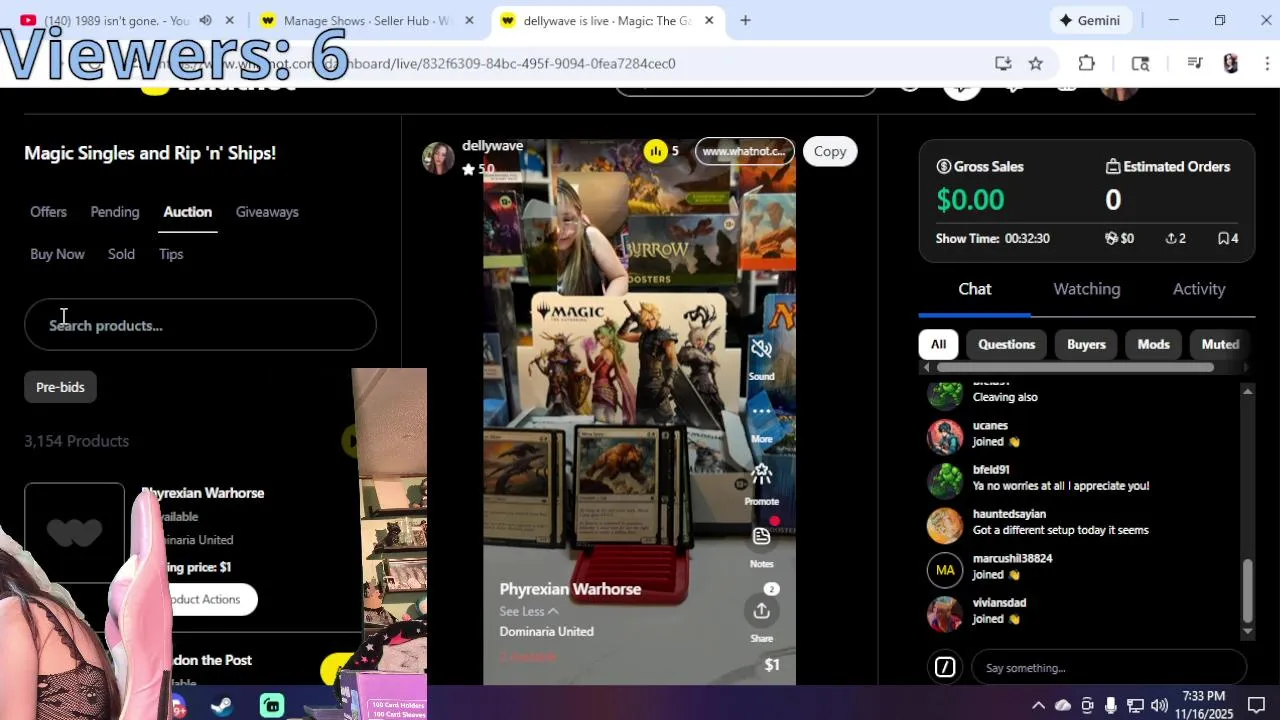1280x720 pixels.
Task: Filter chat by Muted
Action: (x=1220, y=344)
